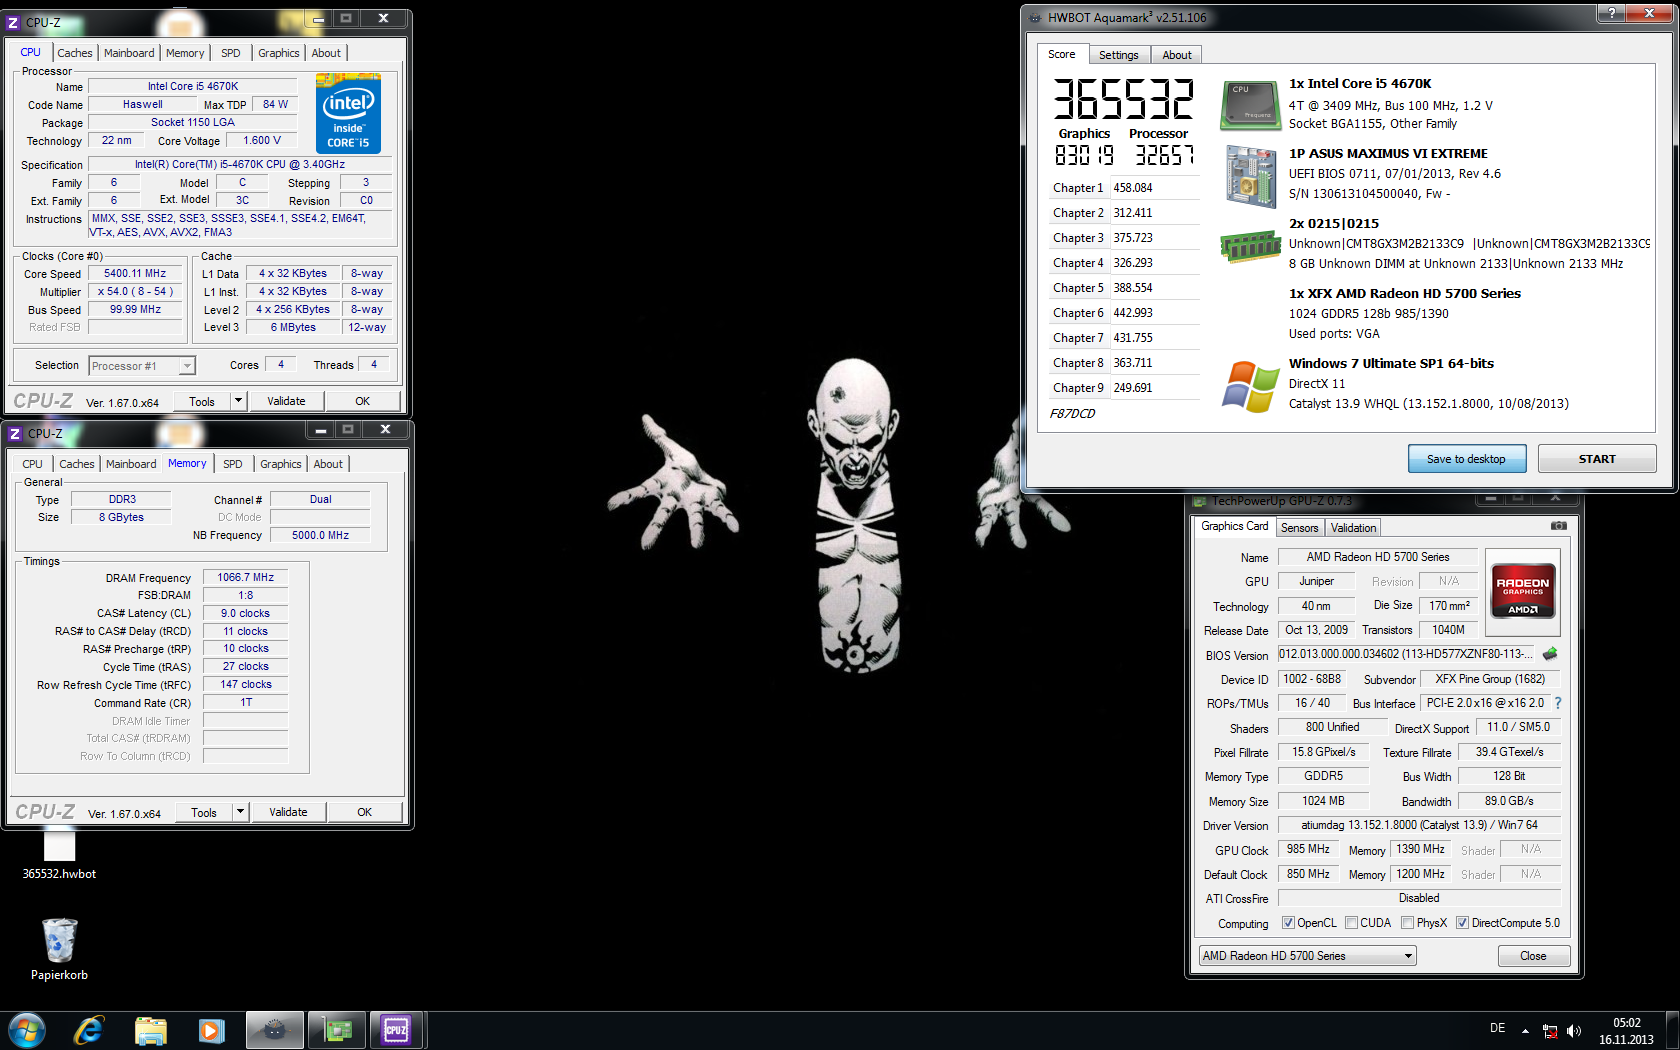This screenshot has height=1050, width=1680.
Task: Click the DRAM Frequency value field
Action: (x=246, y=577)
